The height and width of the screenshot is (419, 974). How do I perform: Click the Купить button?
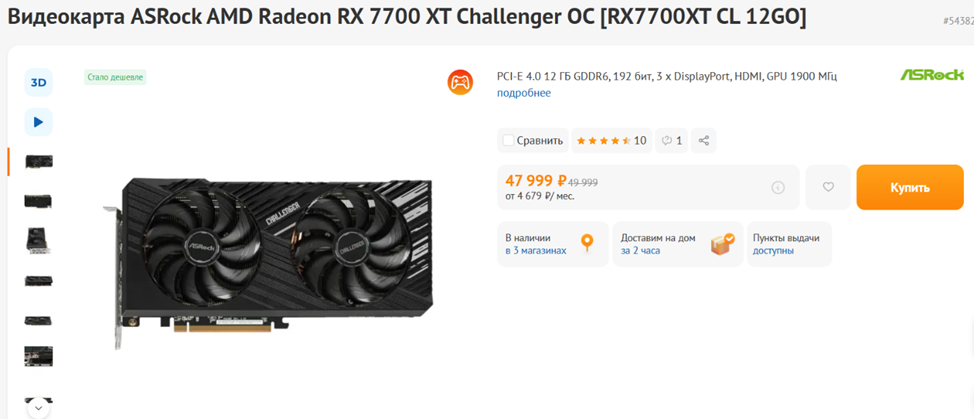pyautogui.click(x=910, y=187)
